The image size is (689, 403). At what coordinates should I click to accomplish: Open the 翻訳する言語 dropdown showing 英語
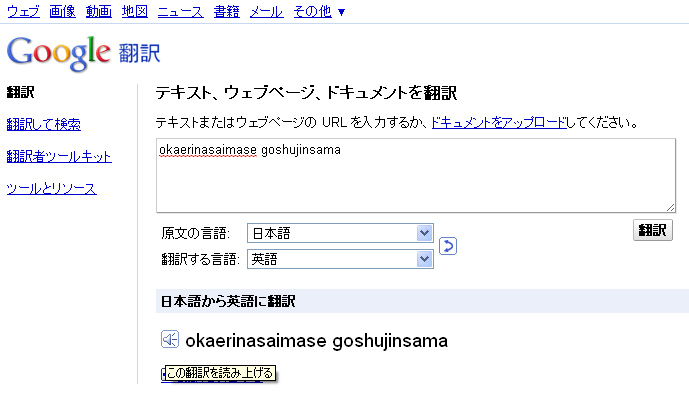[341, 259]
